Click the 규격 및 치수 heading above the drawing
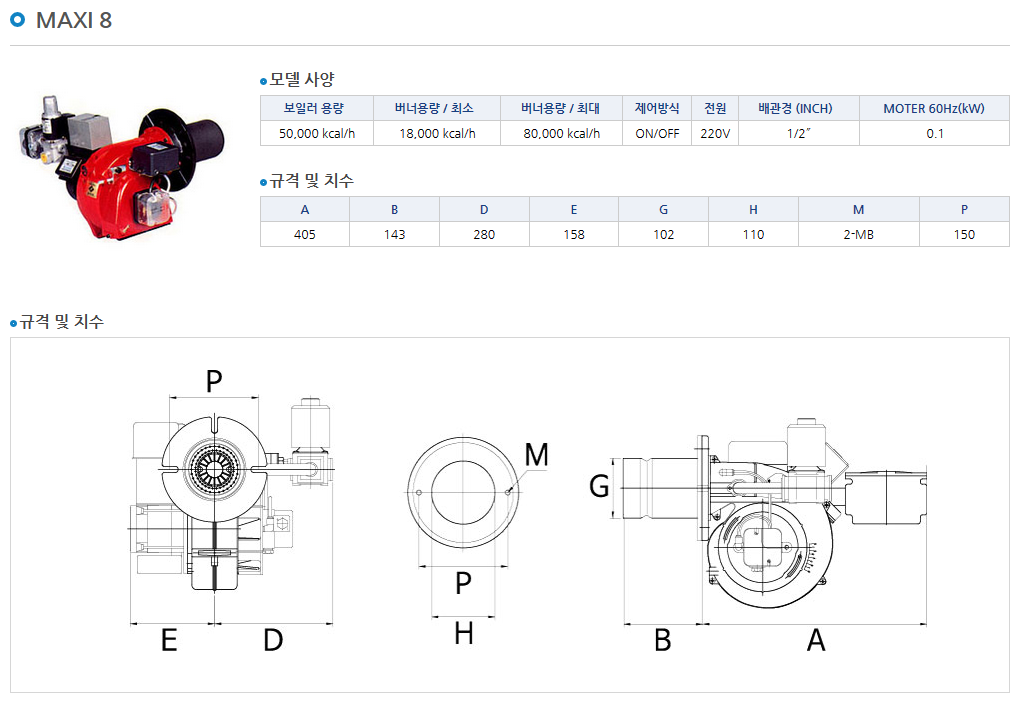The image size is (1025, 709). [61, 322]
